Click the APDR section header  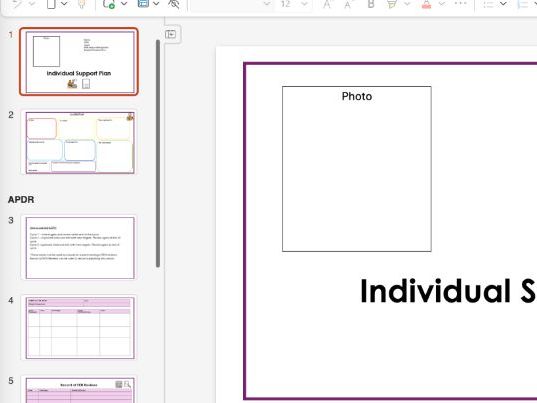21,200
